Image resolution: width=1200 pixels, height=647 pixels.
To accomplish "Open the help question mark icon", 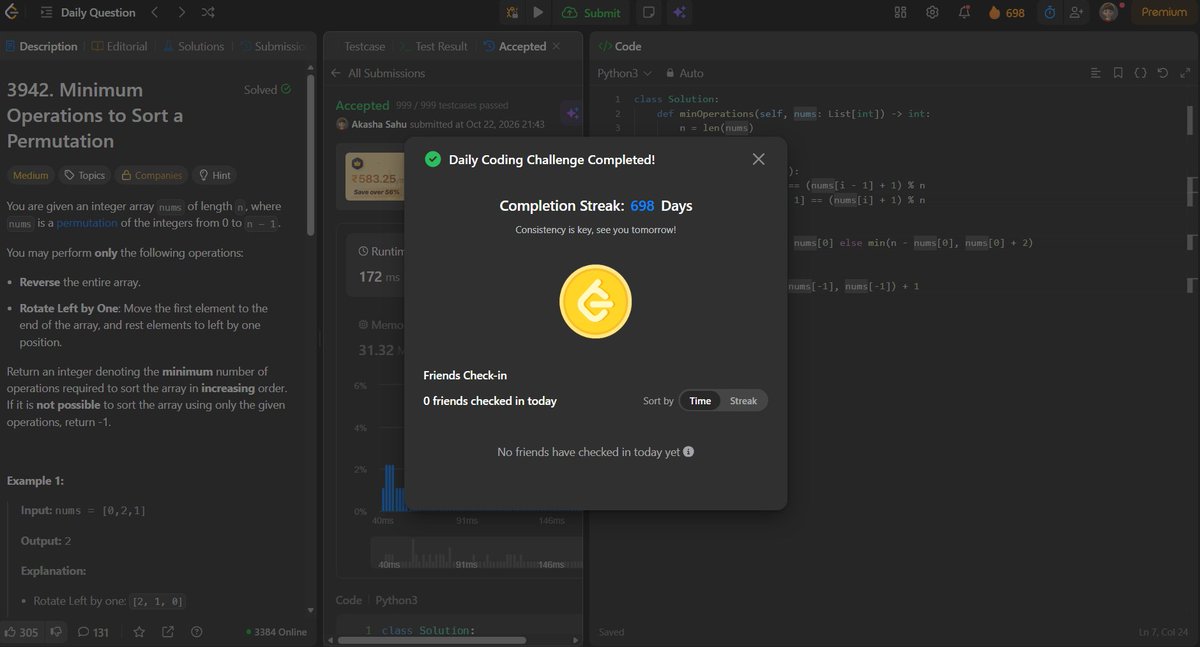I will pos(196,632).
